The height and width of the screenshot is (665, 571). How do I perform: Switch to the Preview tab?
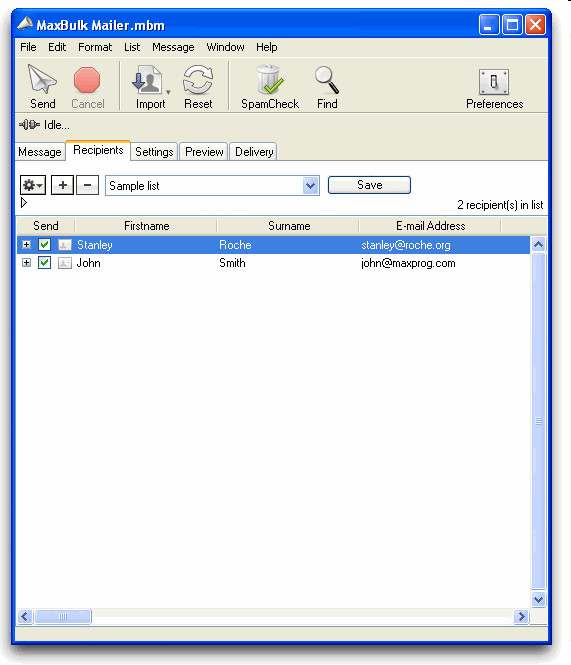[204, 152]
